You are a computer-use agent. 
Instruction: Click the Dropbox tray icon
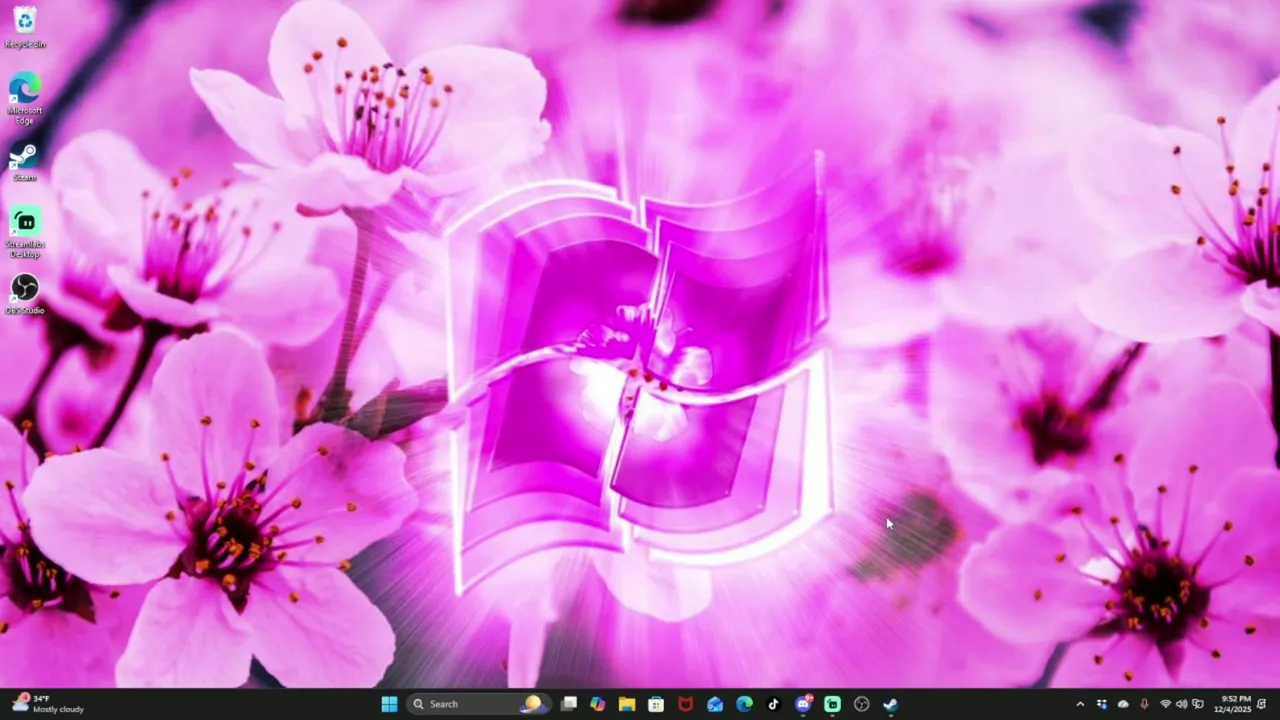[1102, 704]
